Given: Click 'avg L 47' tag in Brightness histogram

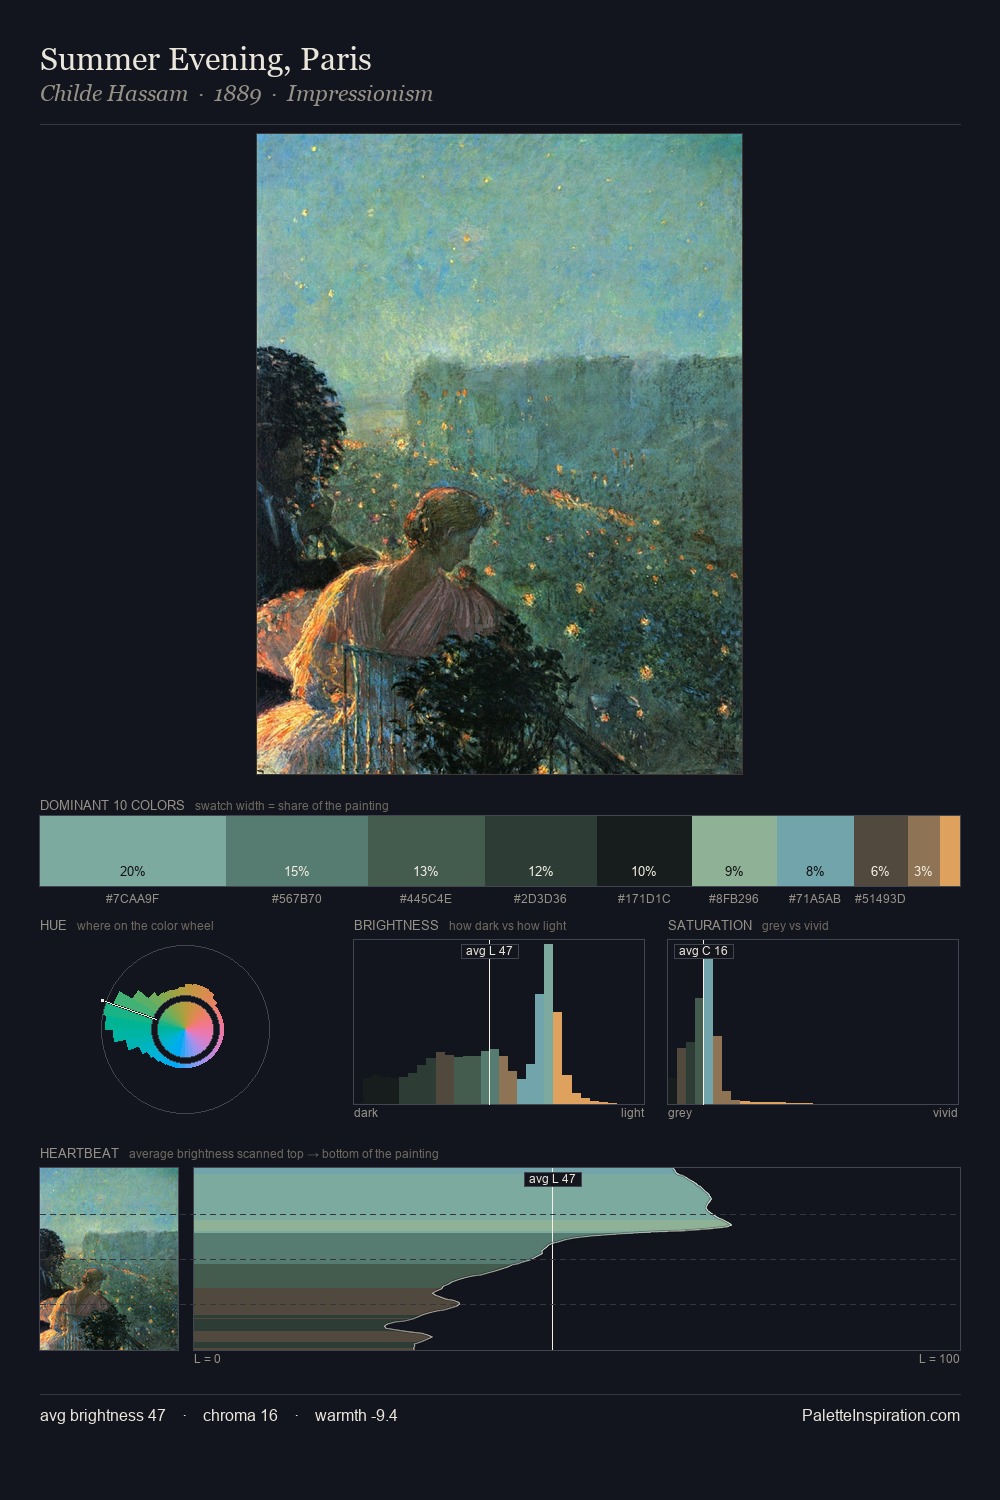Looking at the screenshot, I should point(489,951).
